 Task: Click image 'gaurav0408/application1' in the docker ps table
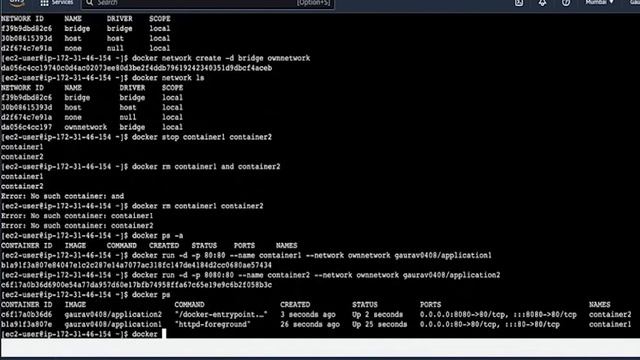point(113,324)
